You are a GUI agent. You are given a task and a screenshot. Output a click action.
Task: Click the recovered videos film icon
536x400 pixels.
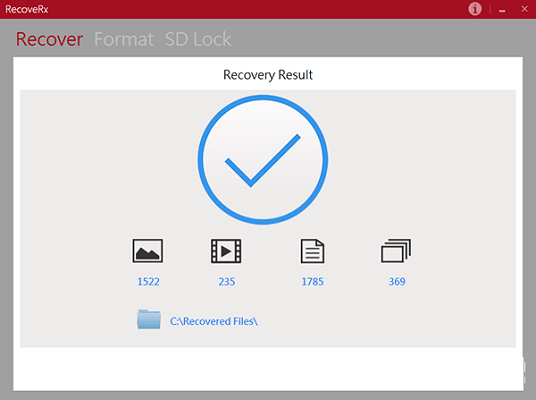pos(226,251)
